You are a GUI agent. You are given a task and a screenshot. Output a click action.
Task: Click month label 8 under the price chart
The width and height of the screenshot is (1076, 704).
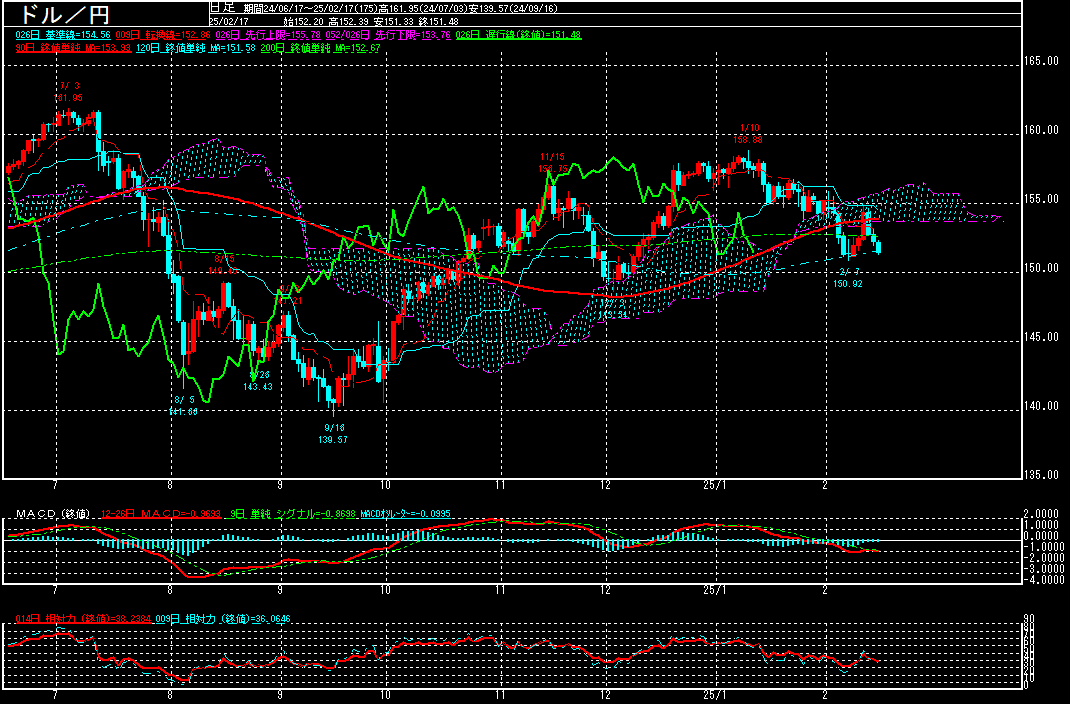pos(170,485)
